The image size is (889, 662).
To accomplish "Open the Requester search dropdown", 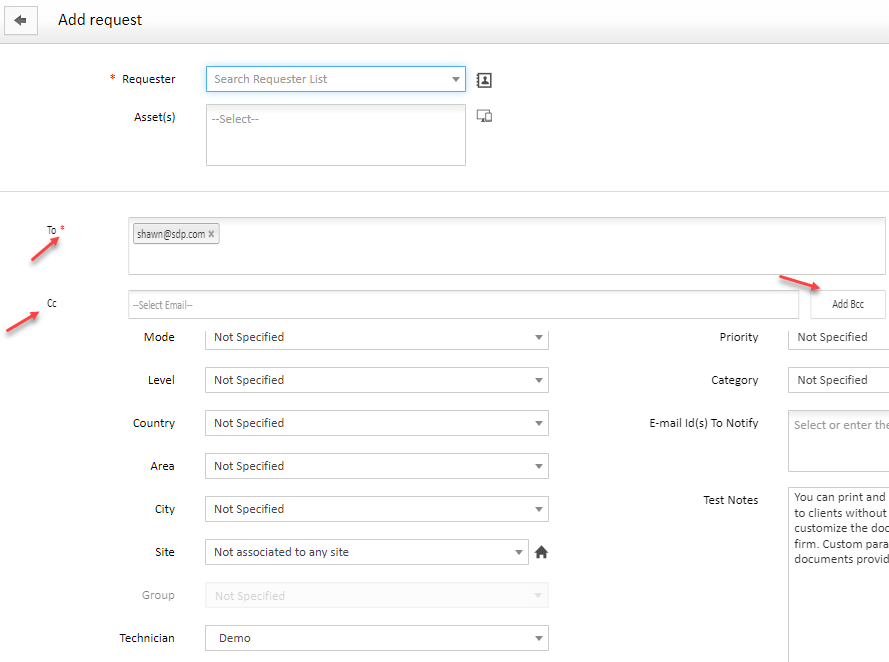I will [335, 79].
